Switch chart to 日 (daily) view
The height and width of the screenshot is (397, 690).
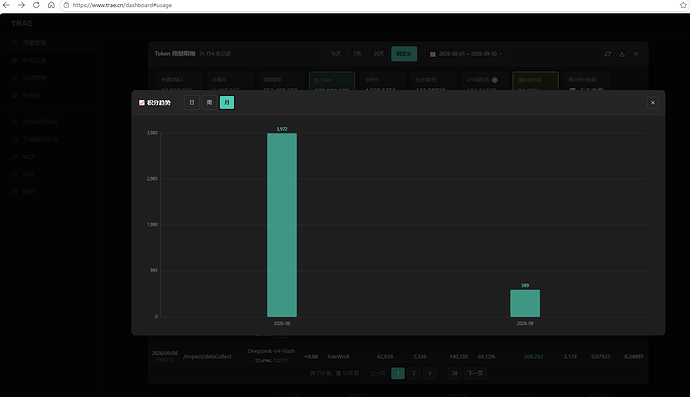[x=192, y=103]
